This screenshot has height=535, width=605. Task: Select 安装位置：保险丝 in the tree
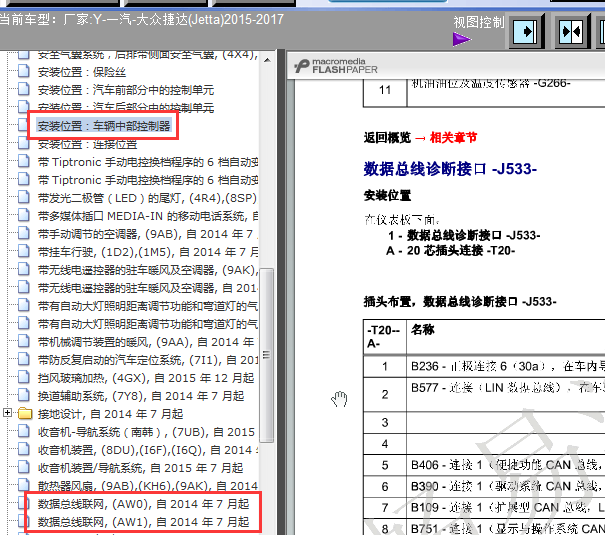82,72
